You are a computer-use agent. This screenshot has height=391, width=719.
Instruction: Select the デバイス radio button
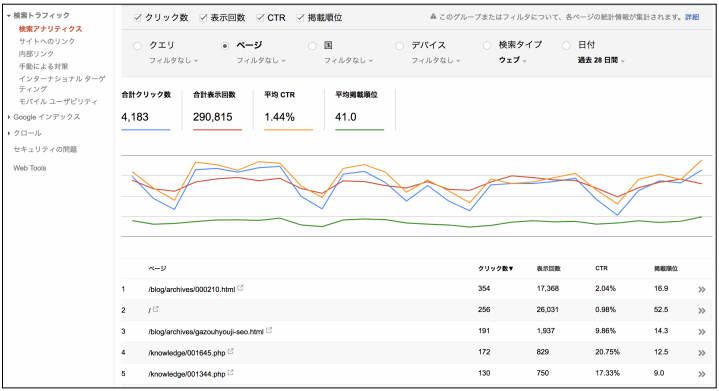(x=399, y=46)
